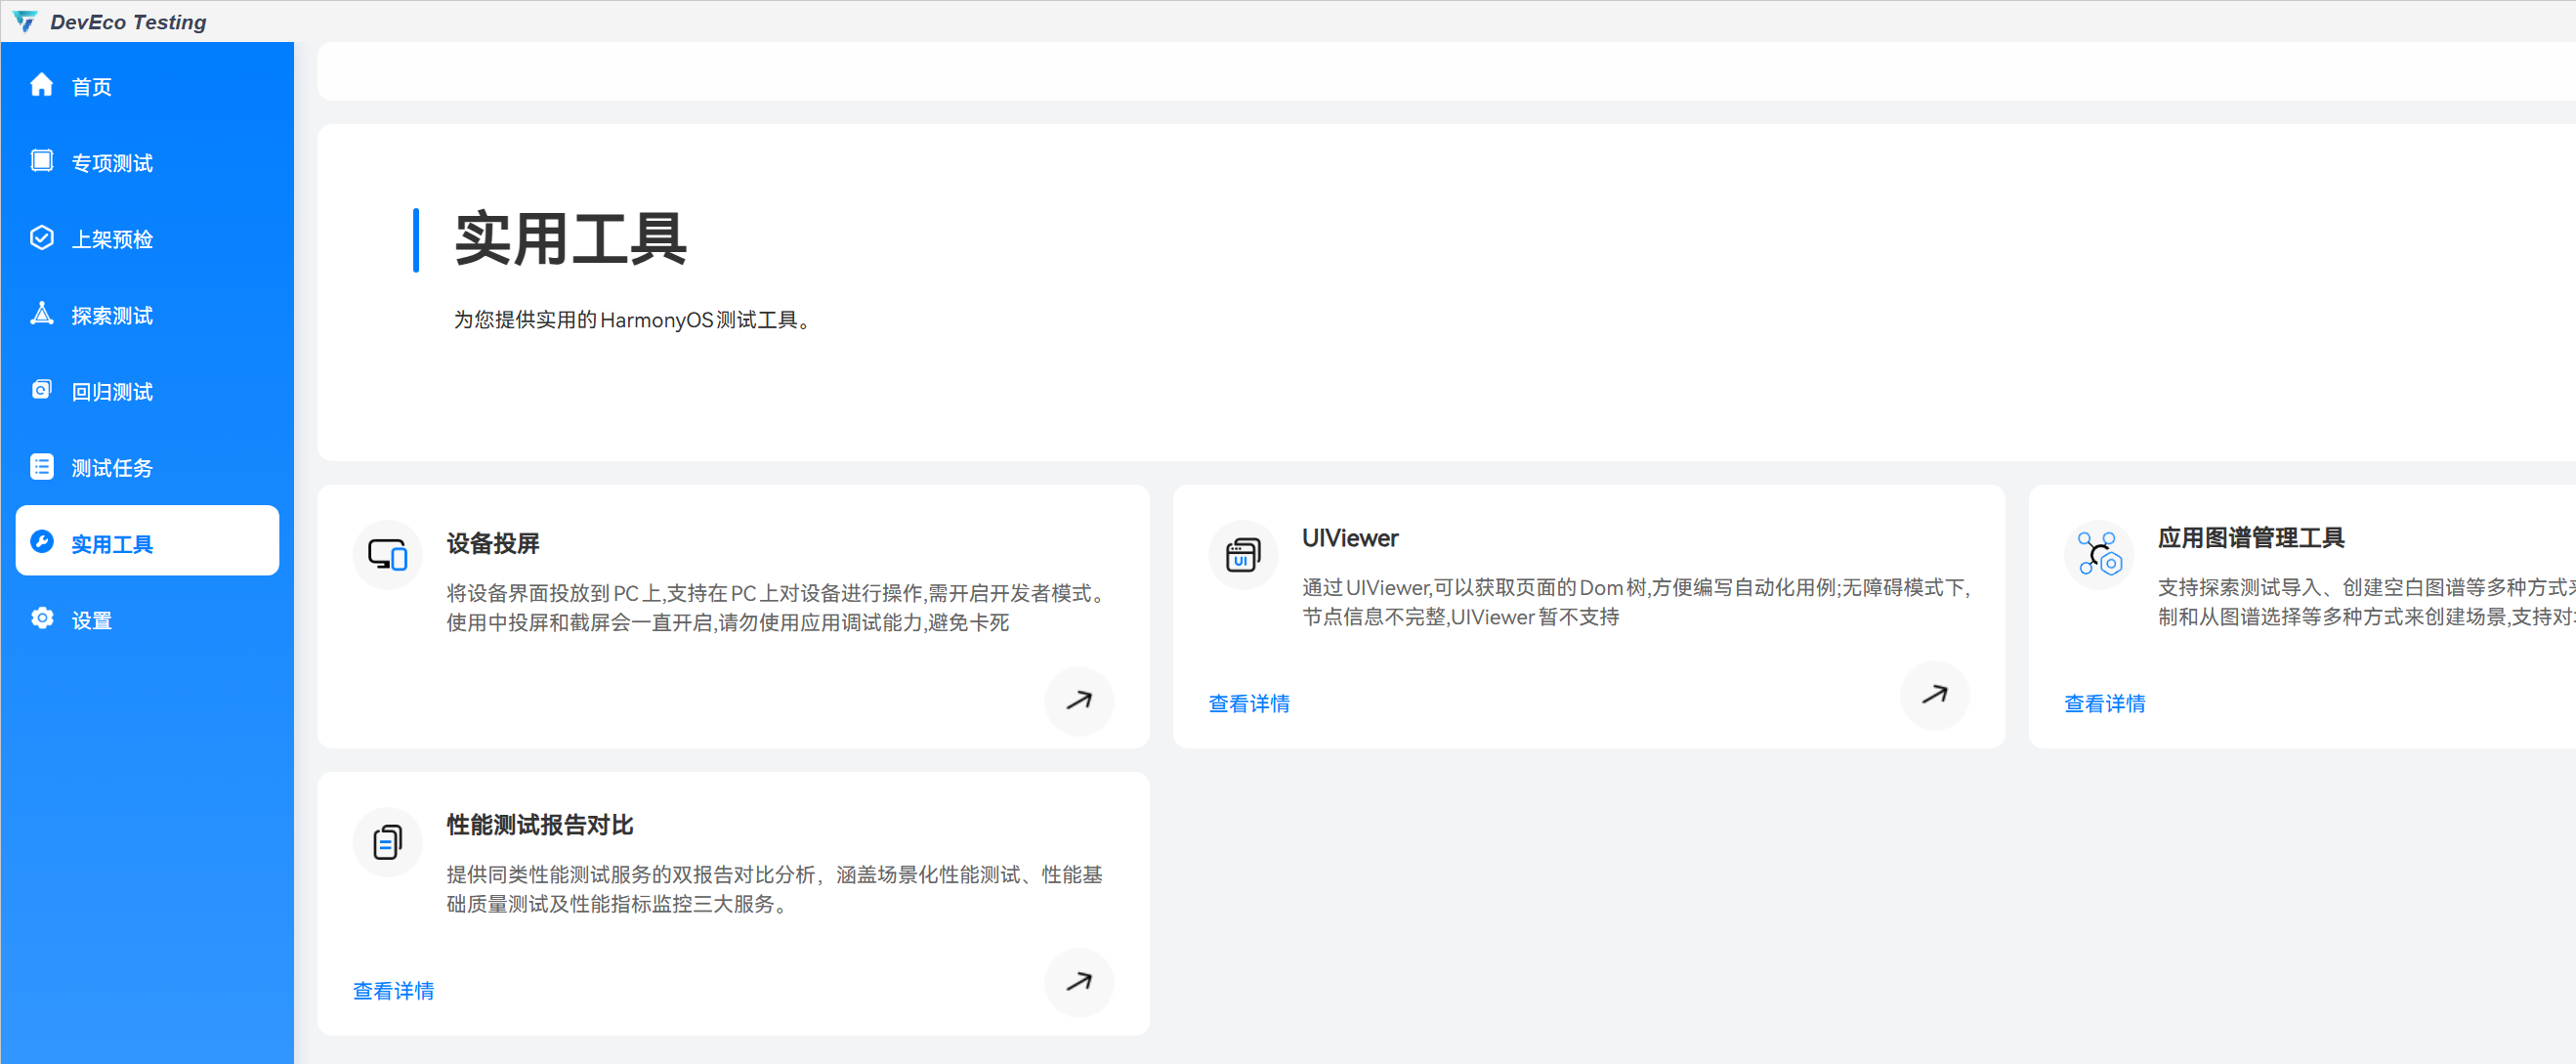Click the 设备投屏 card title
This screenshot has height=1064, width=2576.
point(492,543)
